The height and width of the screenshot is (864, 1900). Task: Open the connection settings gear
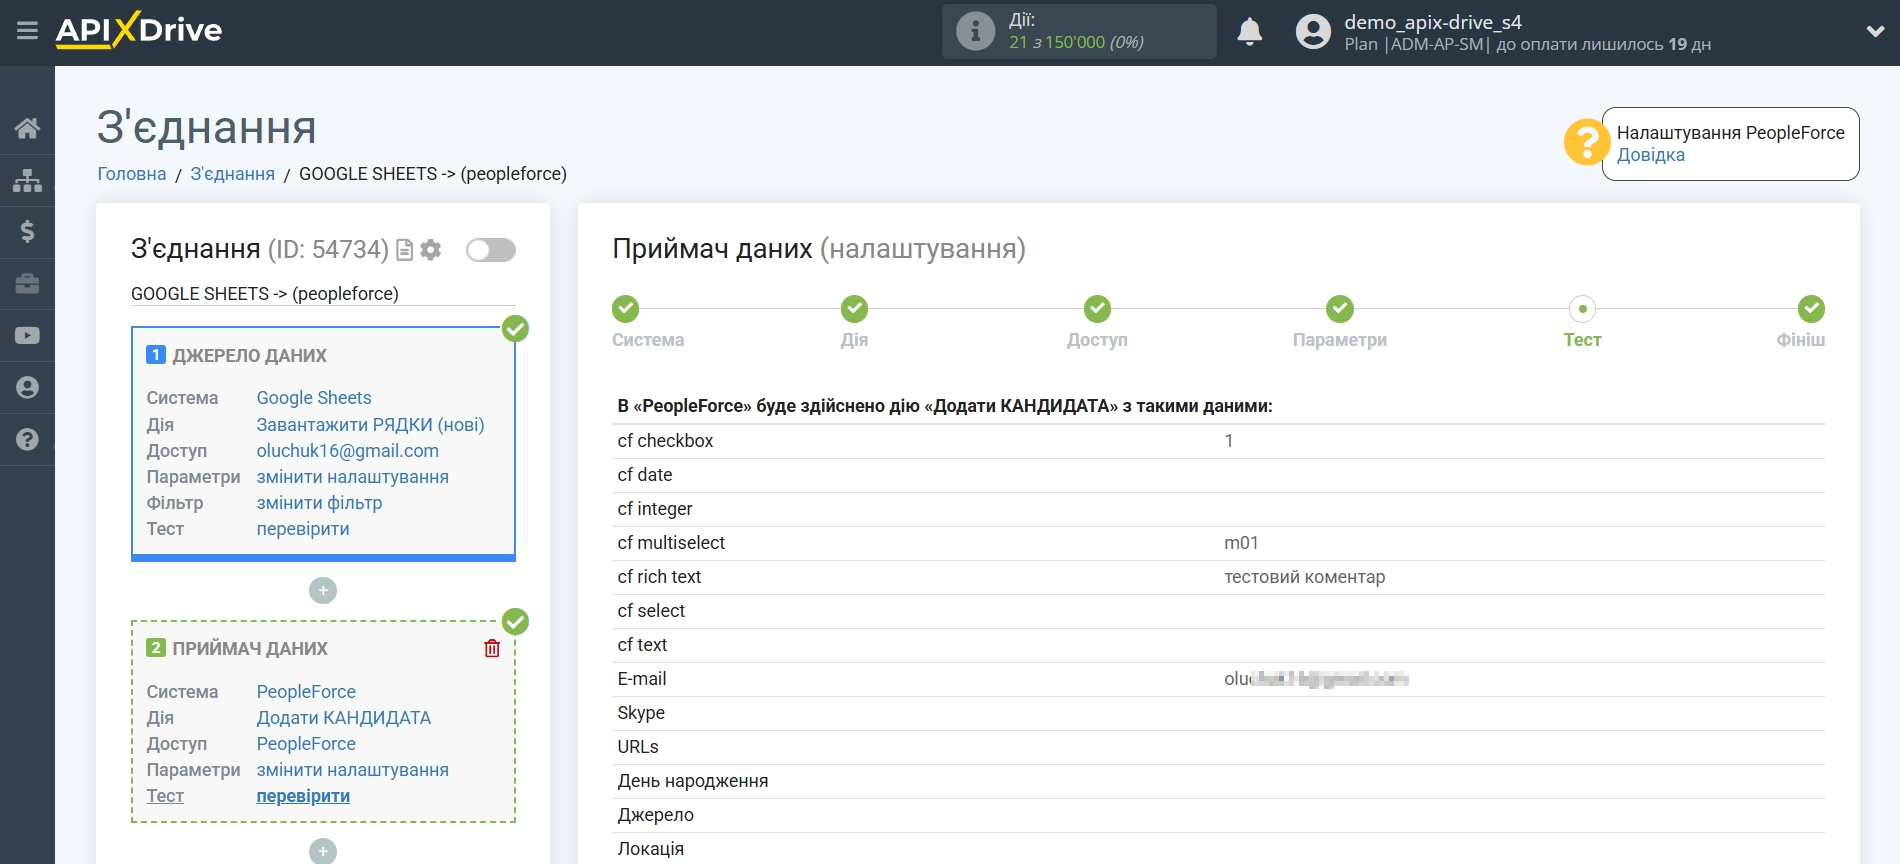coord(431,250)
